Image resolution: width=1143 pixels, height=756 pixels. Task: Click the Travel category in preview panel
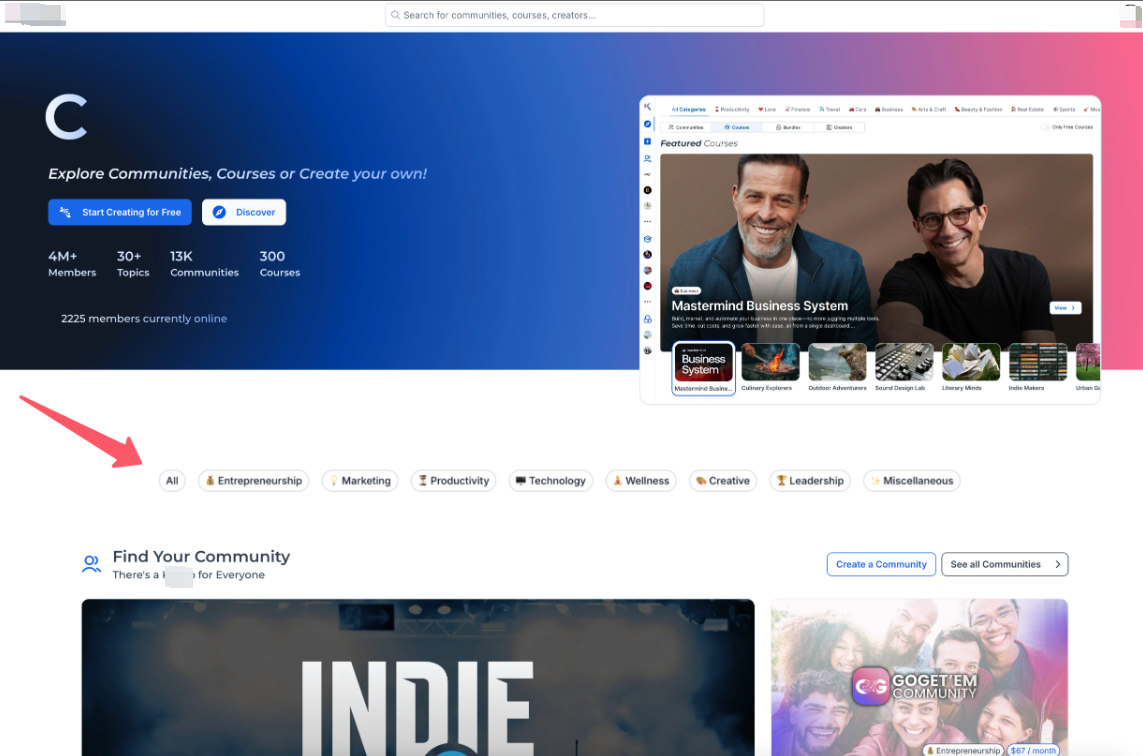(x=830, y=109)
